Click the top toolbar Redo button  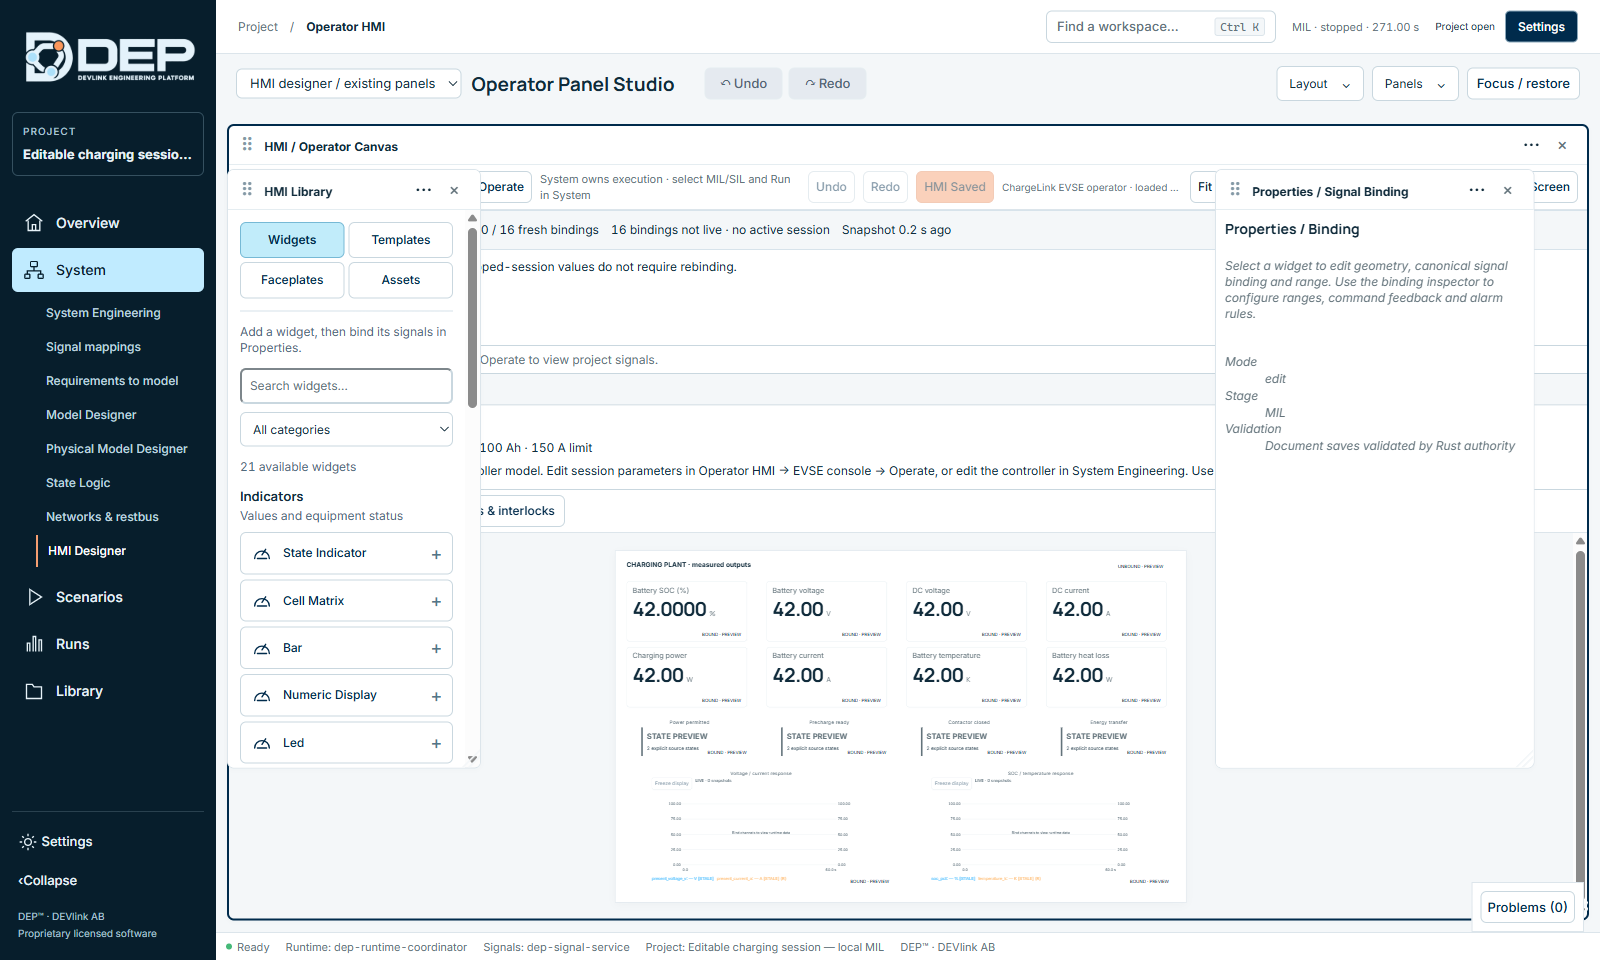pyautogui.click(x=827, y=84)
